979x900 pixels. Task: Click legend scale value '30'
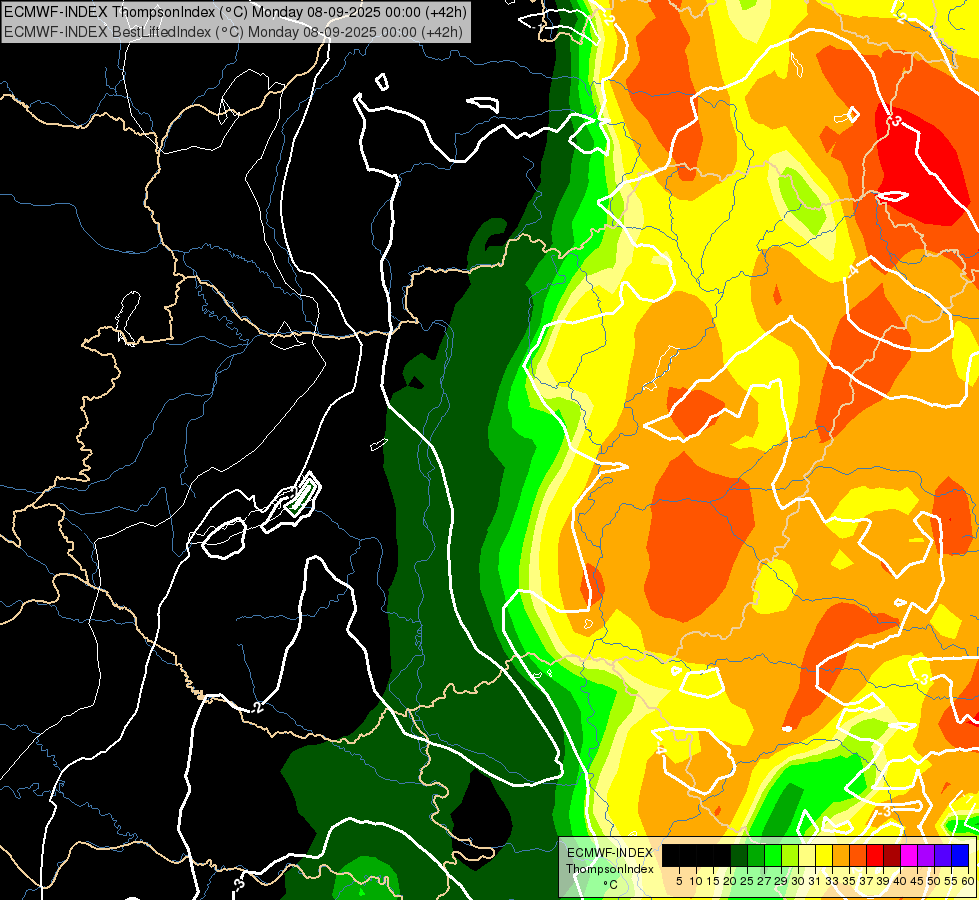798,881
